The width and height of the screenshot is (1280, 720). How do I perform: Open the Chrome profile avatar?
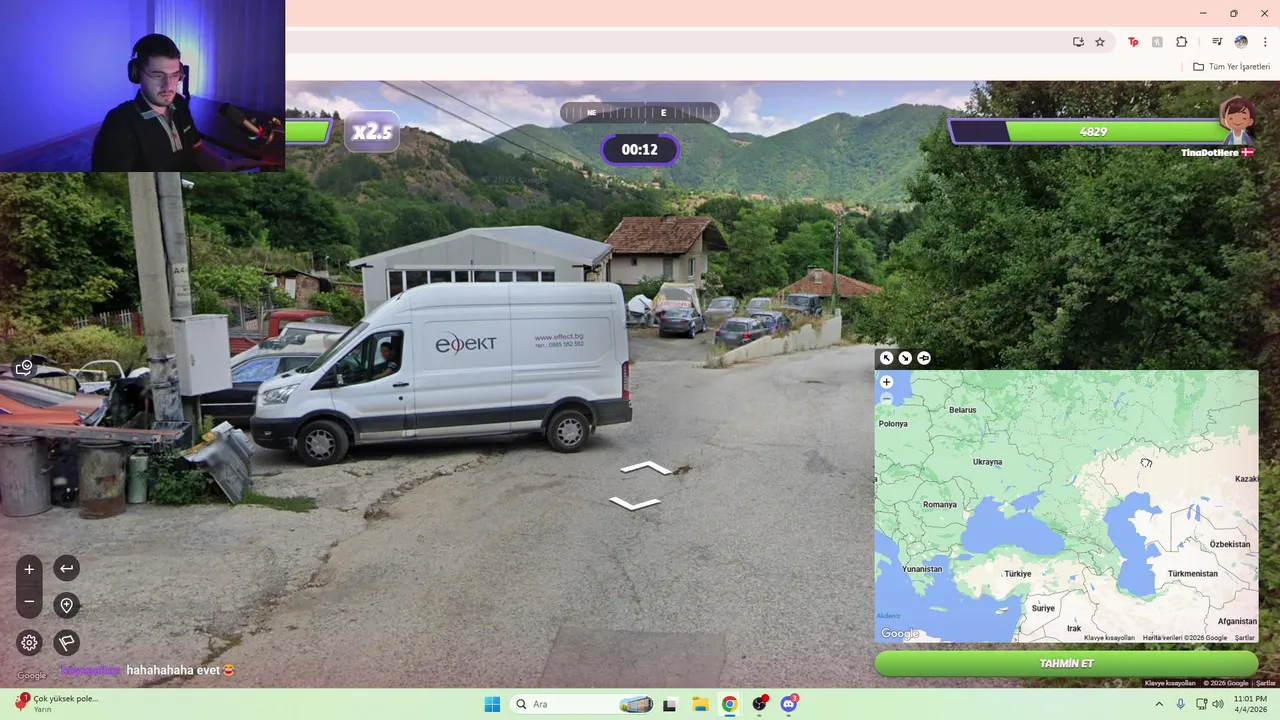pos(1241,42)
